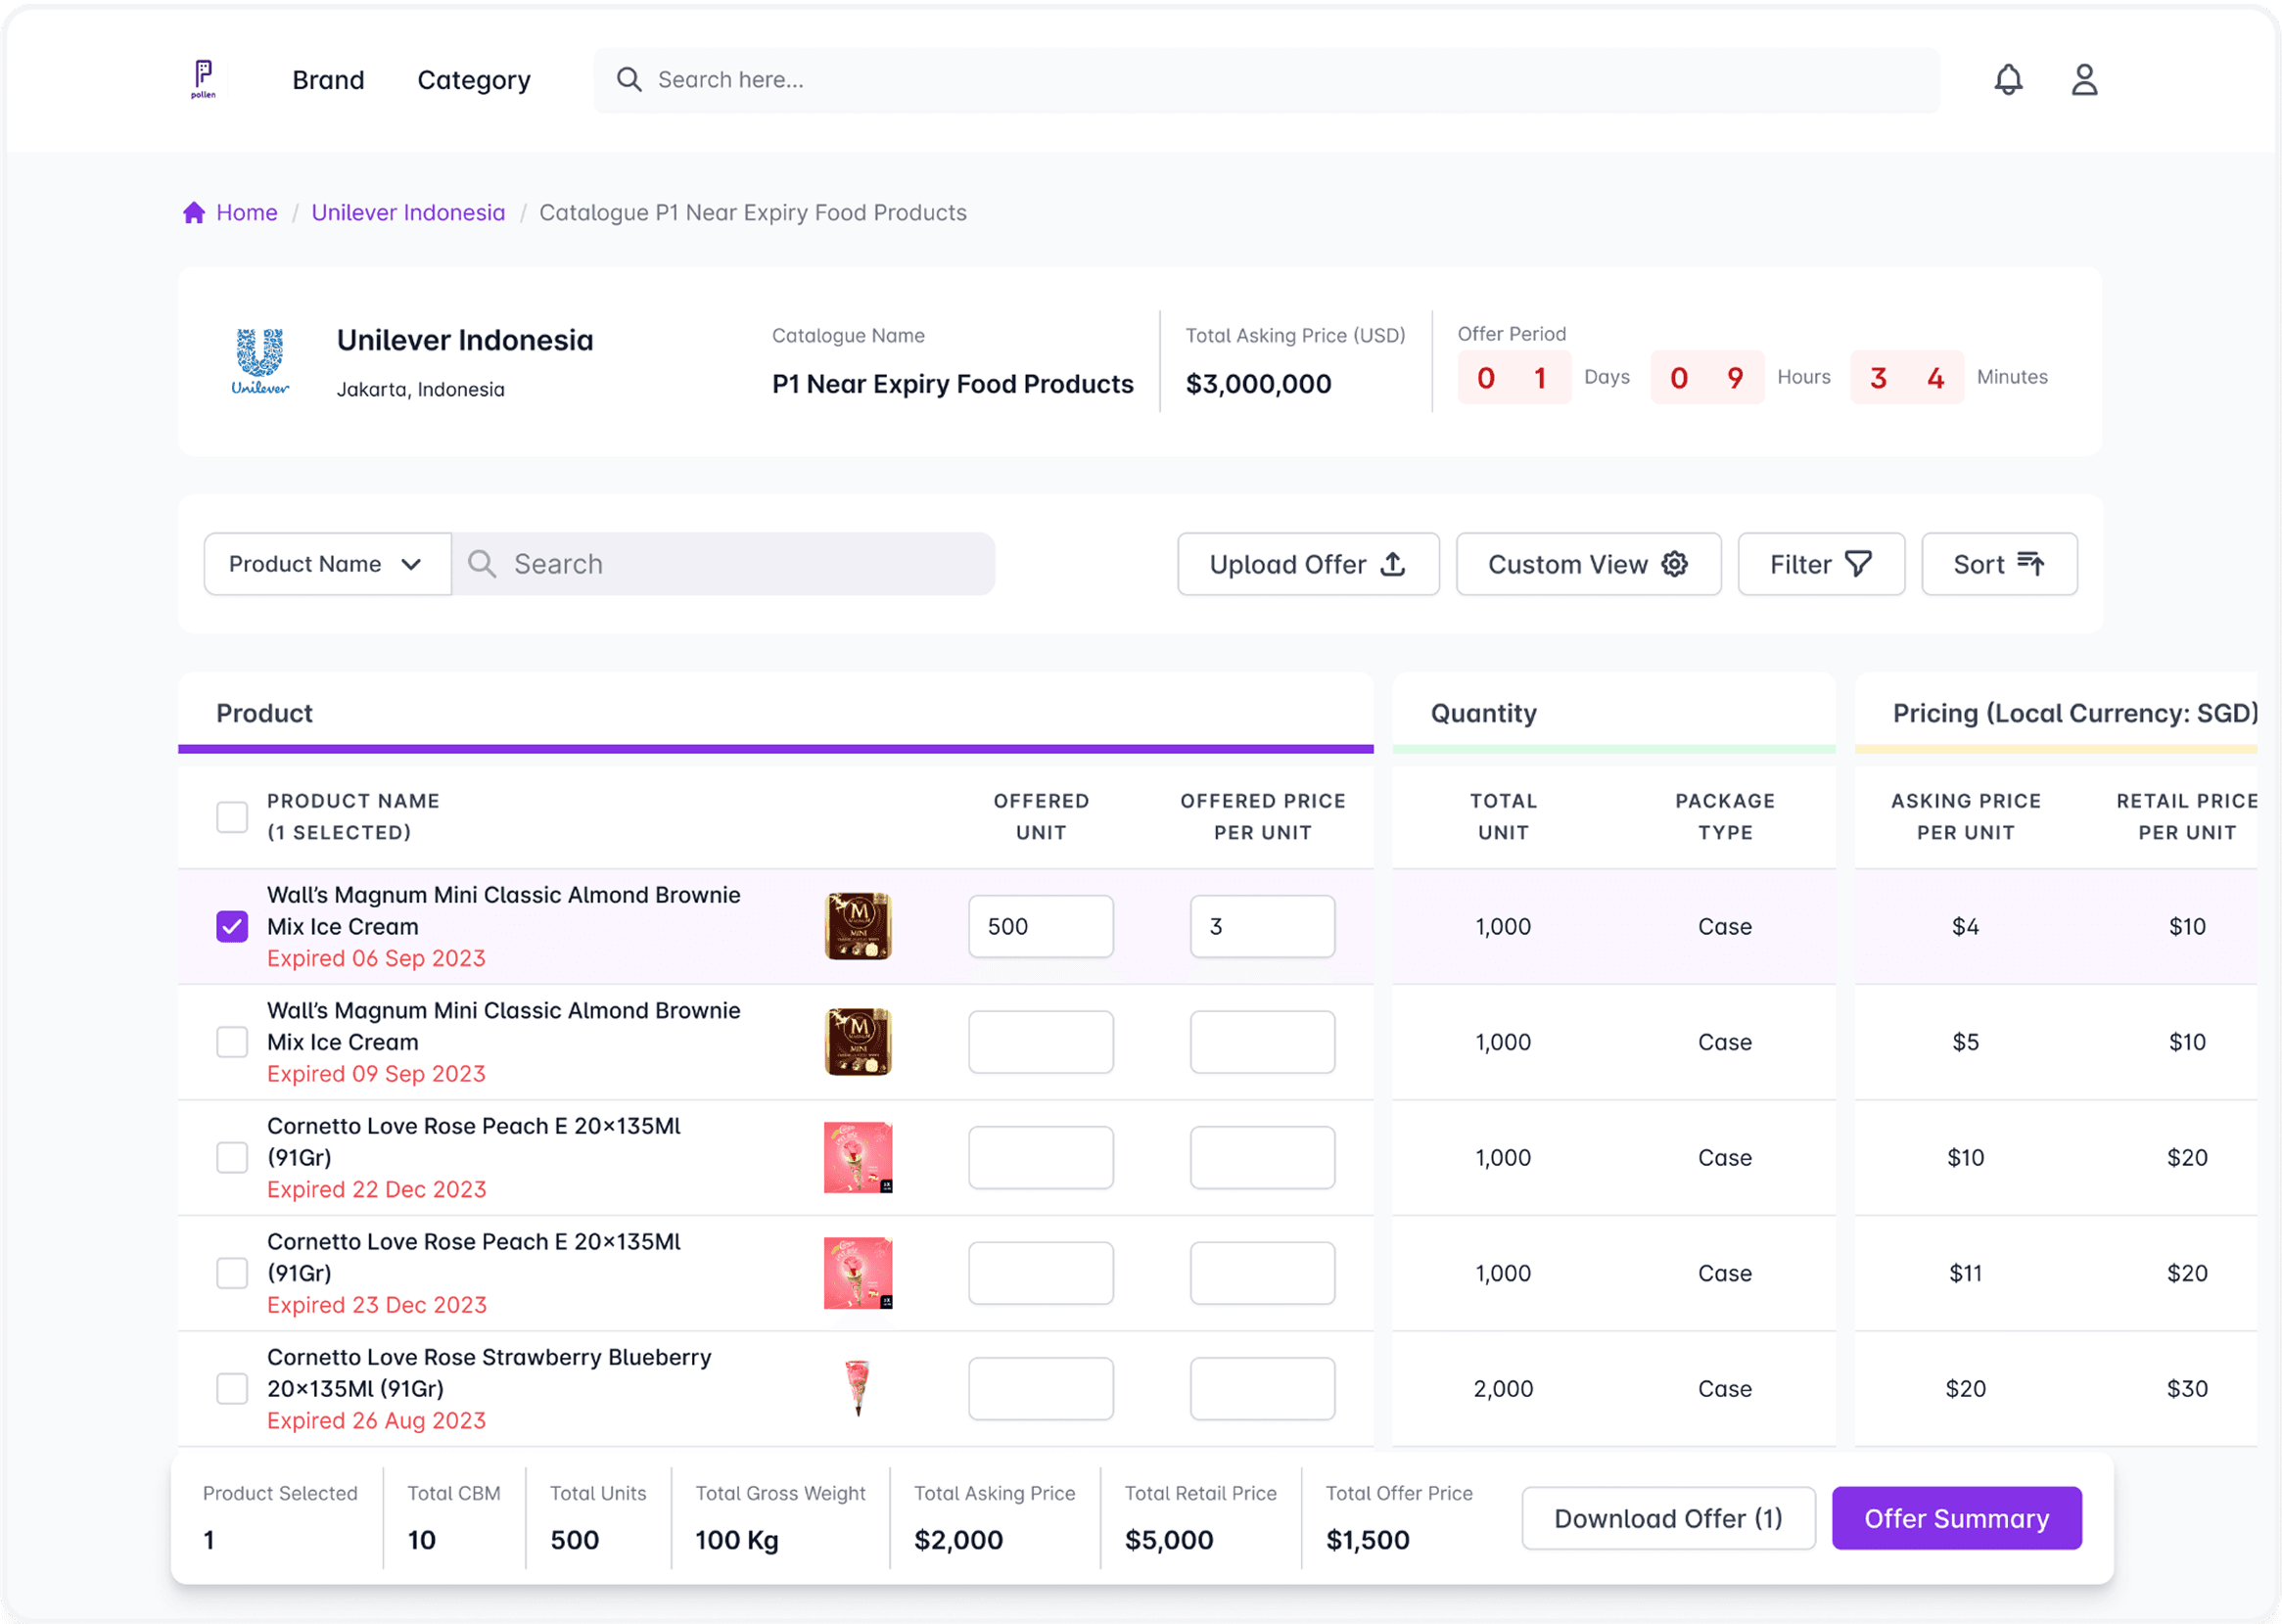Viewport: 2282px width, 1624px height.
Task: Click the product search magnifier icon
Action: pyautogui.click(x=482, y=564)
